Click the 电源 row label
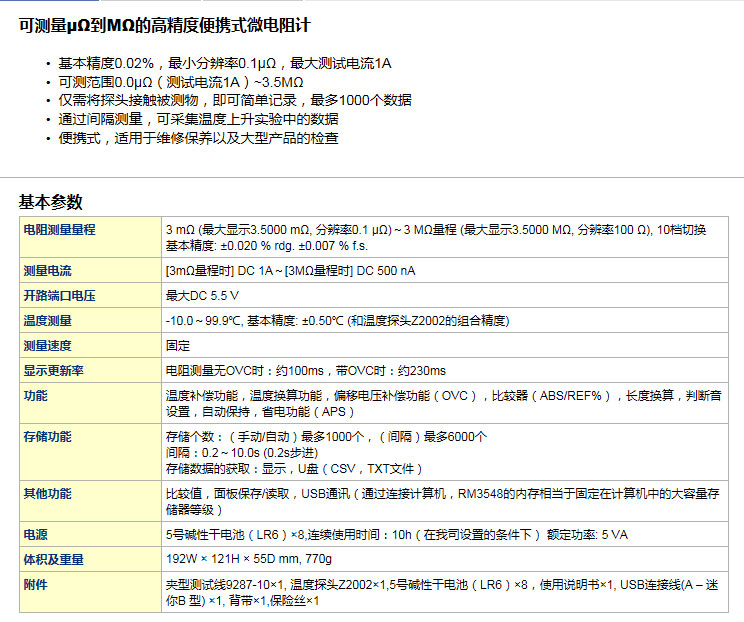This screenshot has width=744, height=622. [x=35, y=535]
